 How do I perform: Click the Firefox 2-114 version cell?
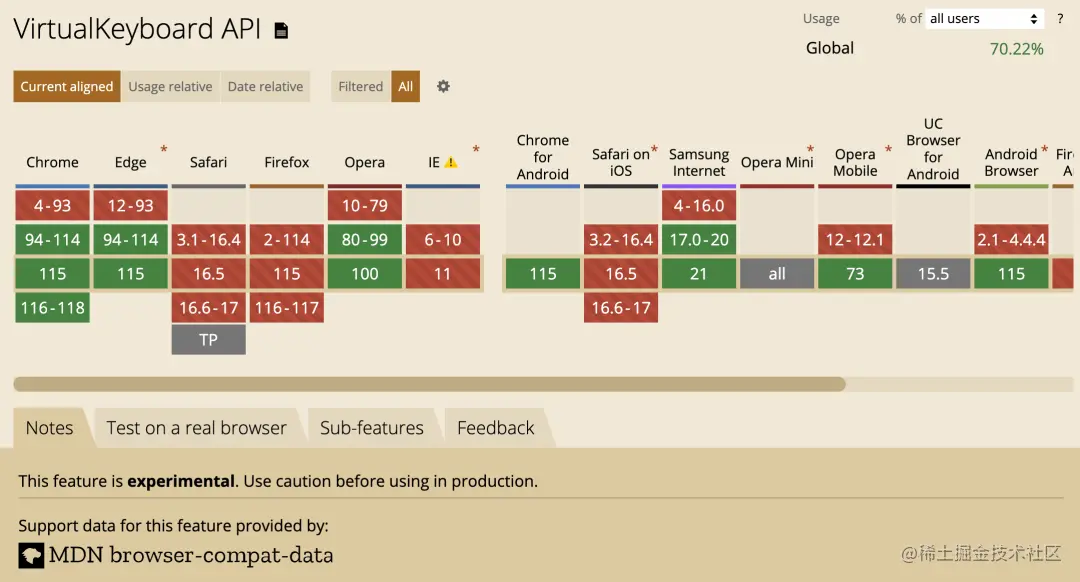coord(287,240)
